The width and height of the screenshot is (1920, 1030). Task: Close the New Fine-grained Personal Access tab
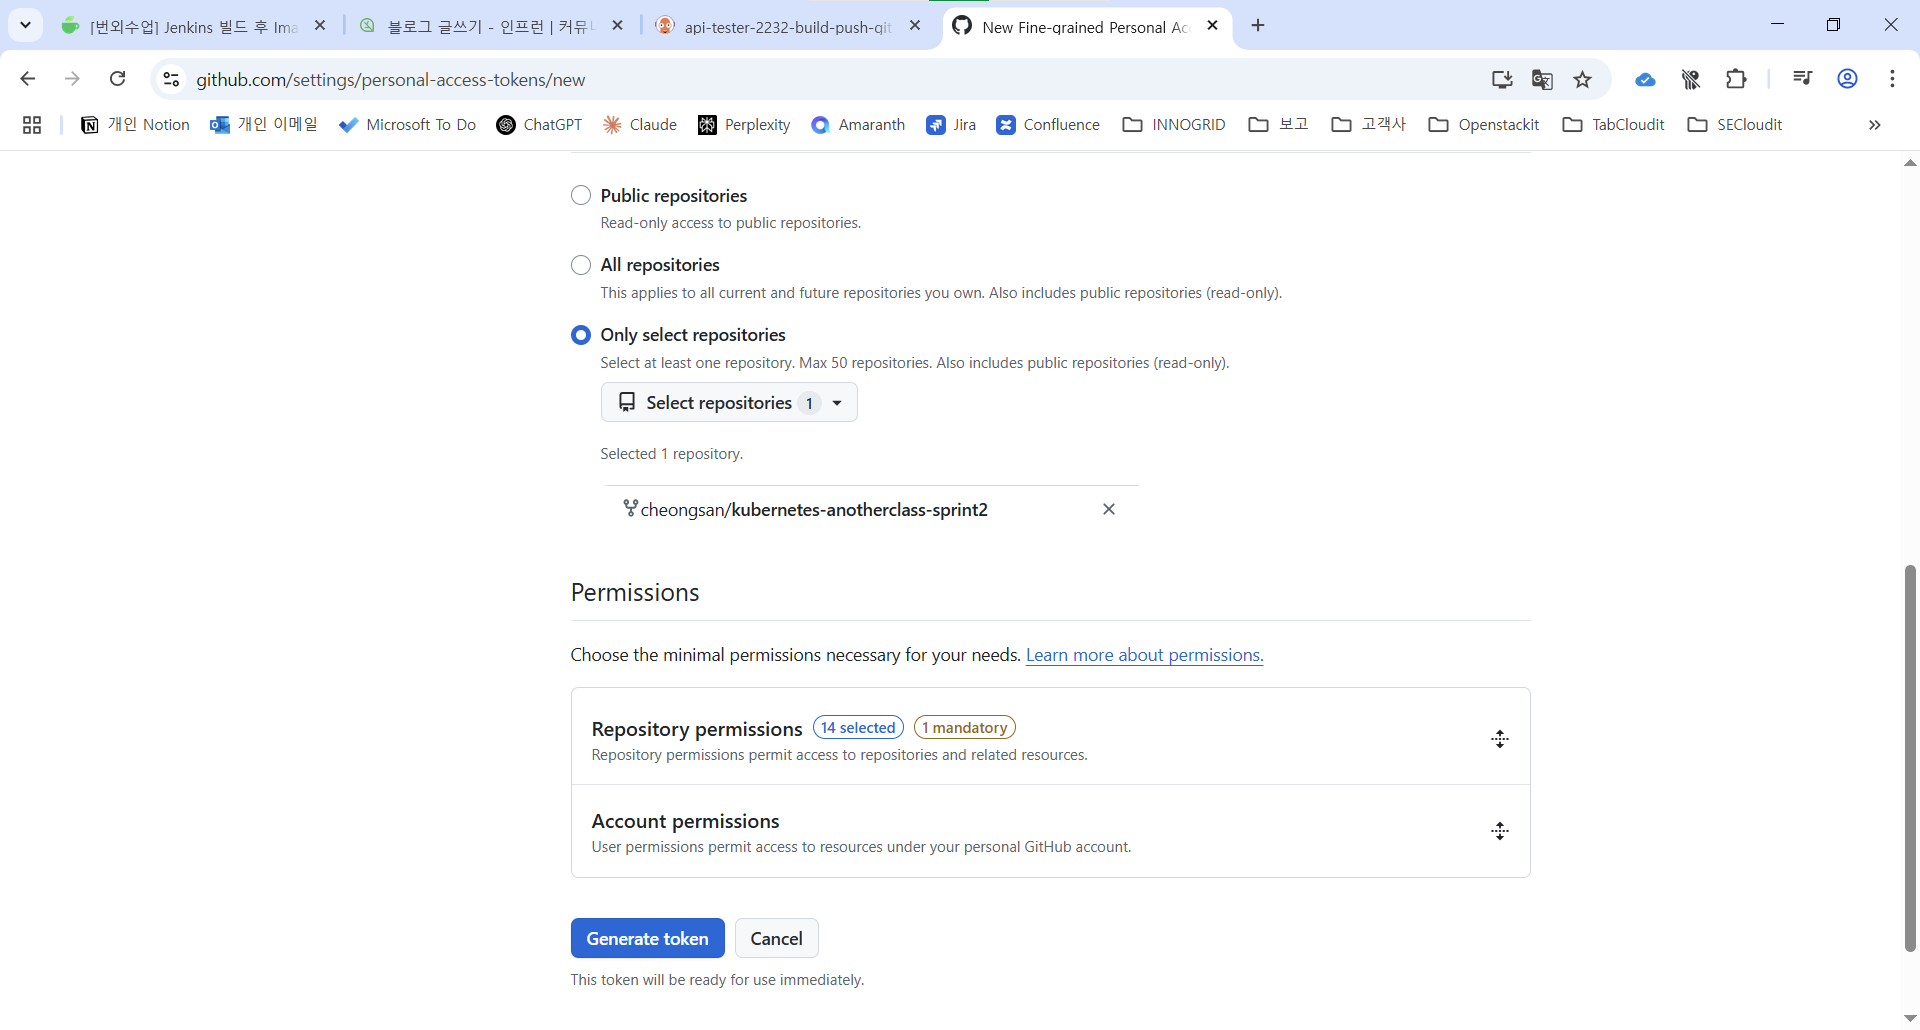click(x=1212, y=26)
